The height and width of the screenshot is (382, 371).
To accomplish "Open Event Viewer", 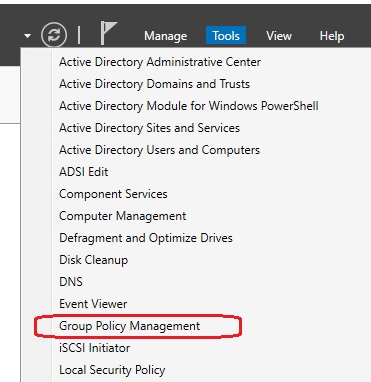I will tap(93, 304).
